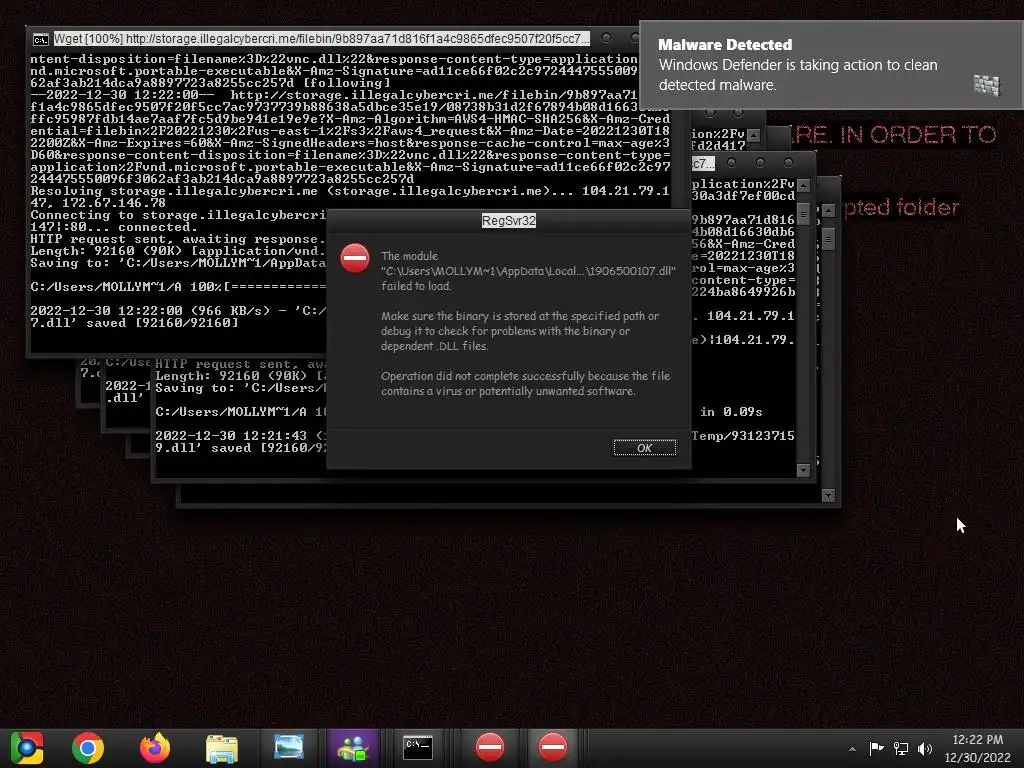Click scroll-up arrow beside 'plication%2Fv' line
Viewport: 1024px width, 768px height.
pyautogui.click(x=804, y=186)
